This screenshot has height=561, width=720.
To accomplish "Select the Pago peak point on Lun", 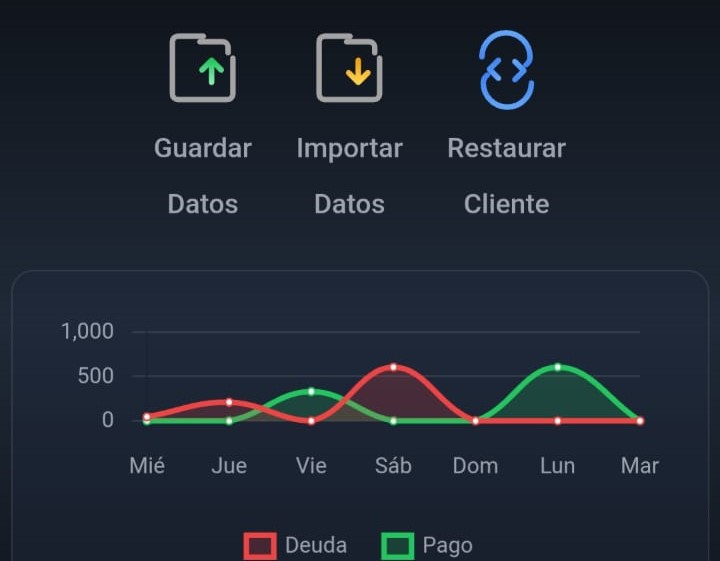I will 557,367.
